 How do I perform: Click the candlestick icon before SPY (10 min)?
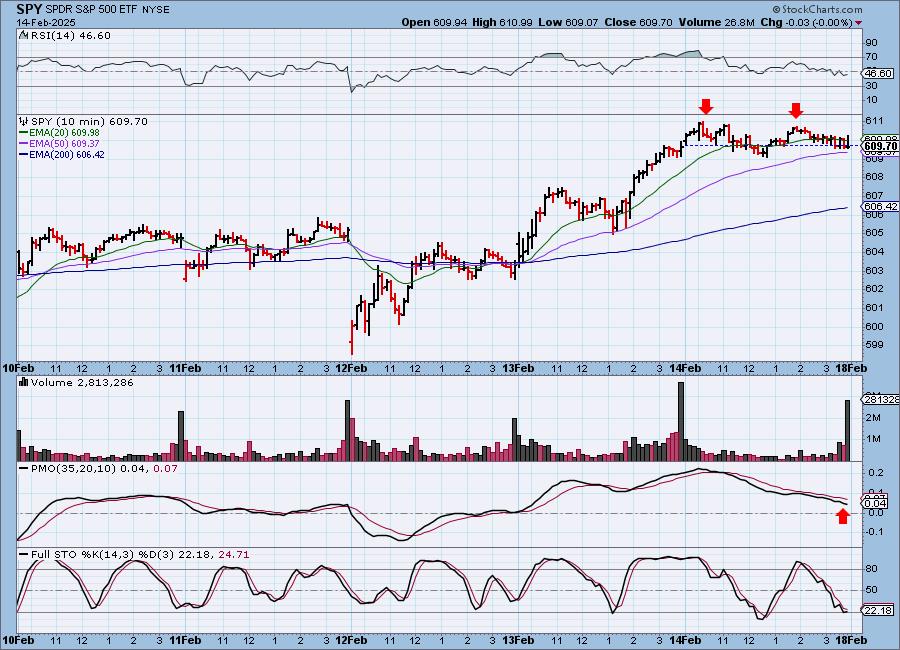24,121
